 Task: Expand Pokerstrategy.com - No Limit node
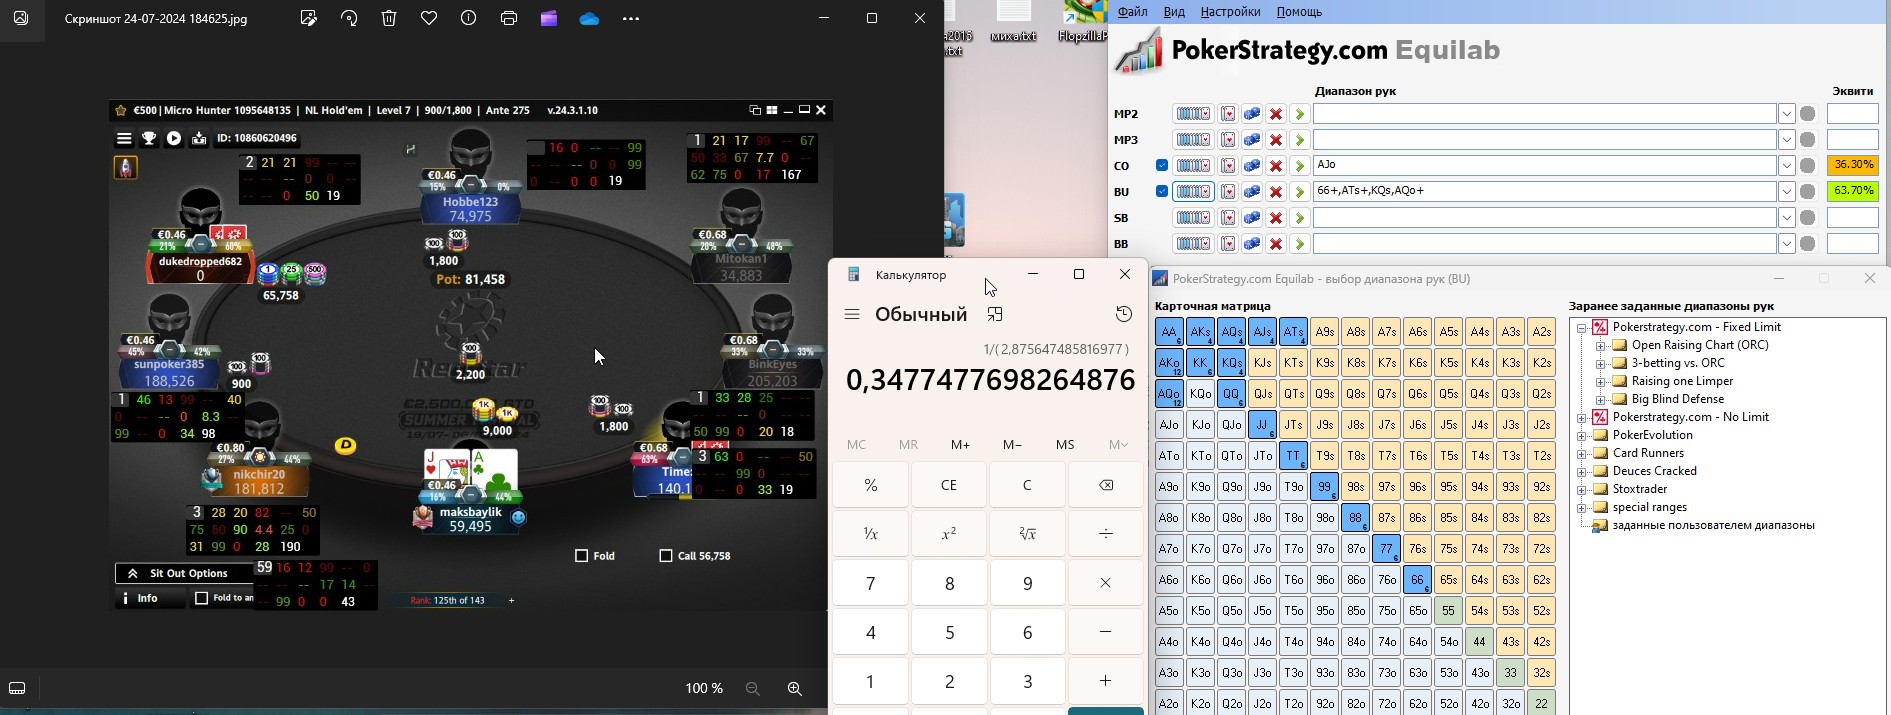[x=1582, y=418]
